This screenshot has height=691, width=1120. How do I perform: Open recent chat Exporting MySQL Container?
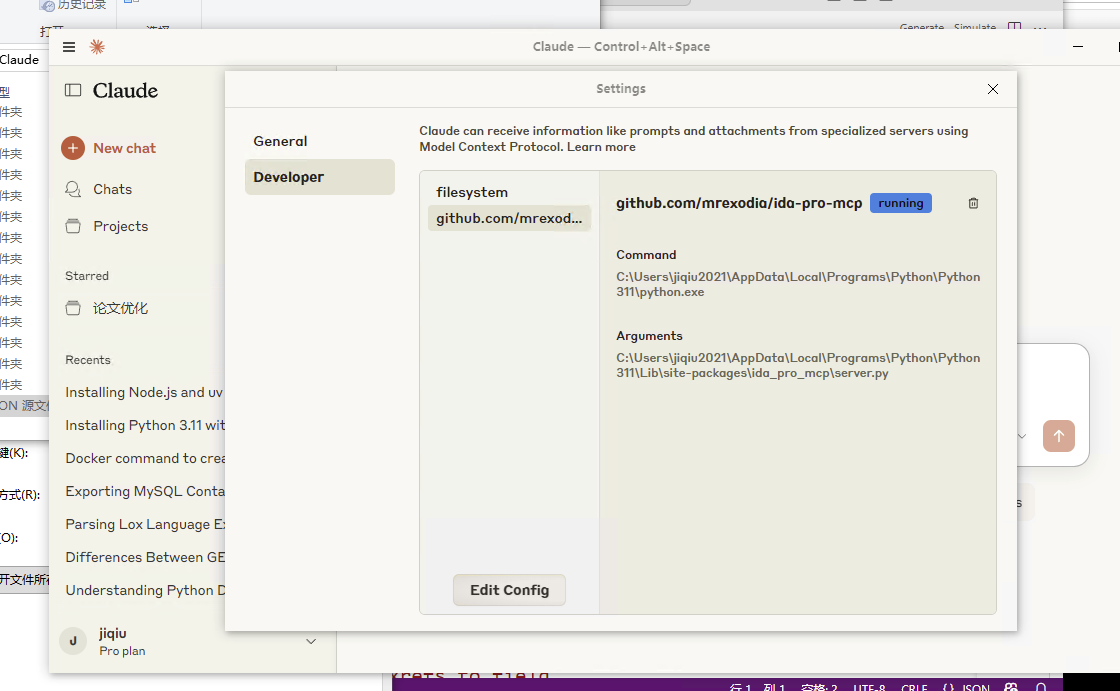[144, 491]
